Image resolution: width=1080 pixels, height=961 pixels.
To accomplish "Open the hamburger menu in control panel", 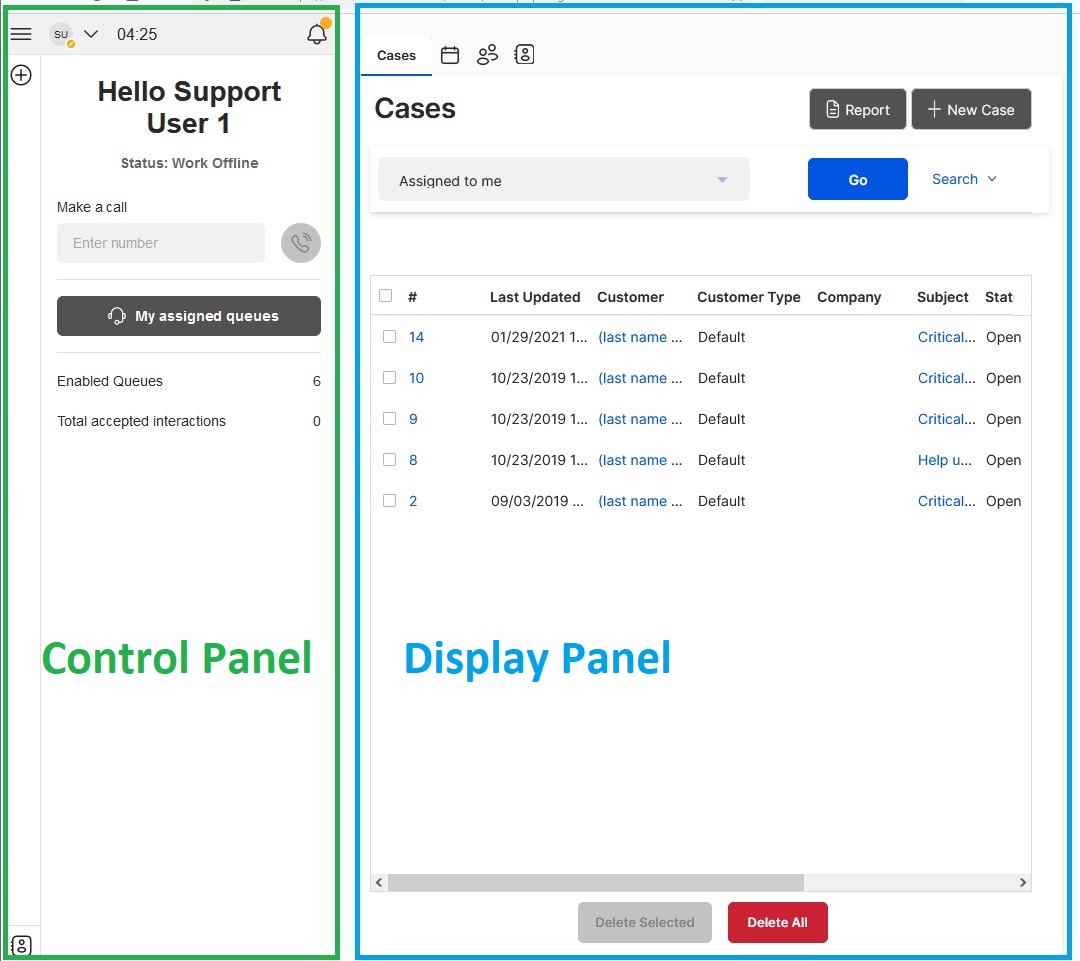I will click(21, 34).
